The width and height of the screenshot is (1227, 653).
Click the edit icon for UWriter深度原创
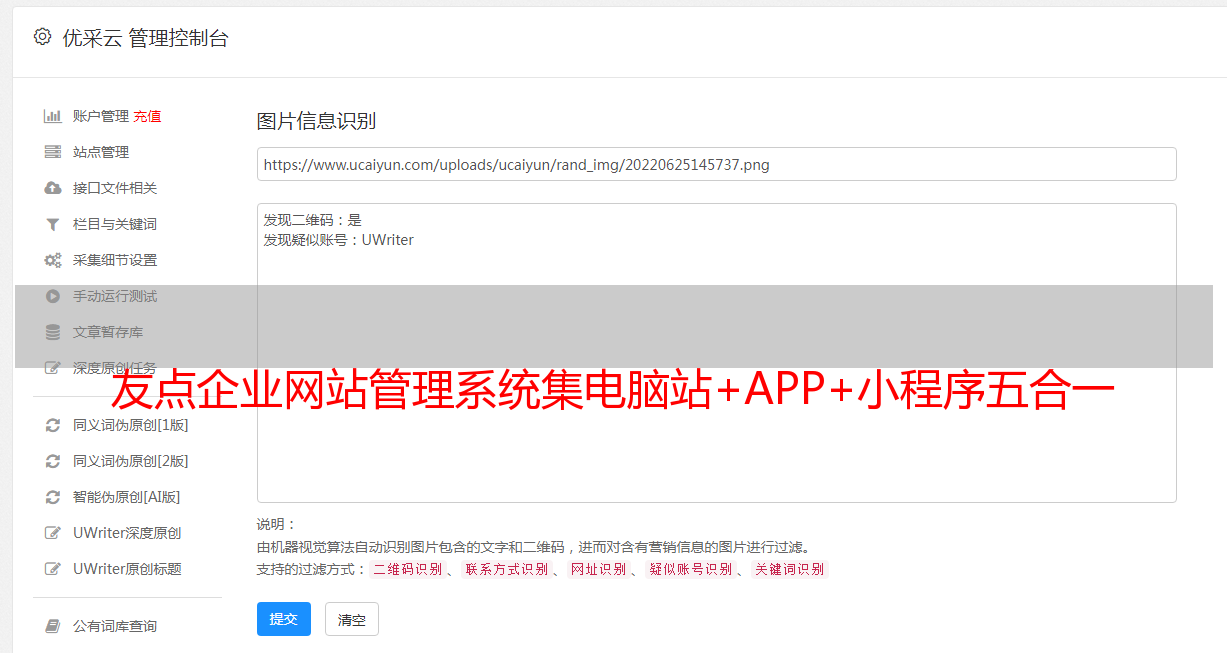click(53, 533)
